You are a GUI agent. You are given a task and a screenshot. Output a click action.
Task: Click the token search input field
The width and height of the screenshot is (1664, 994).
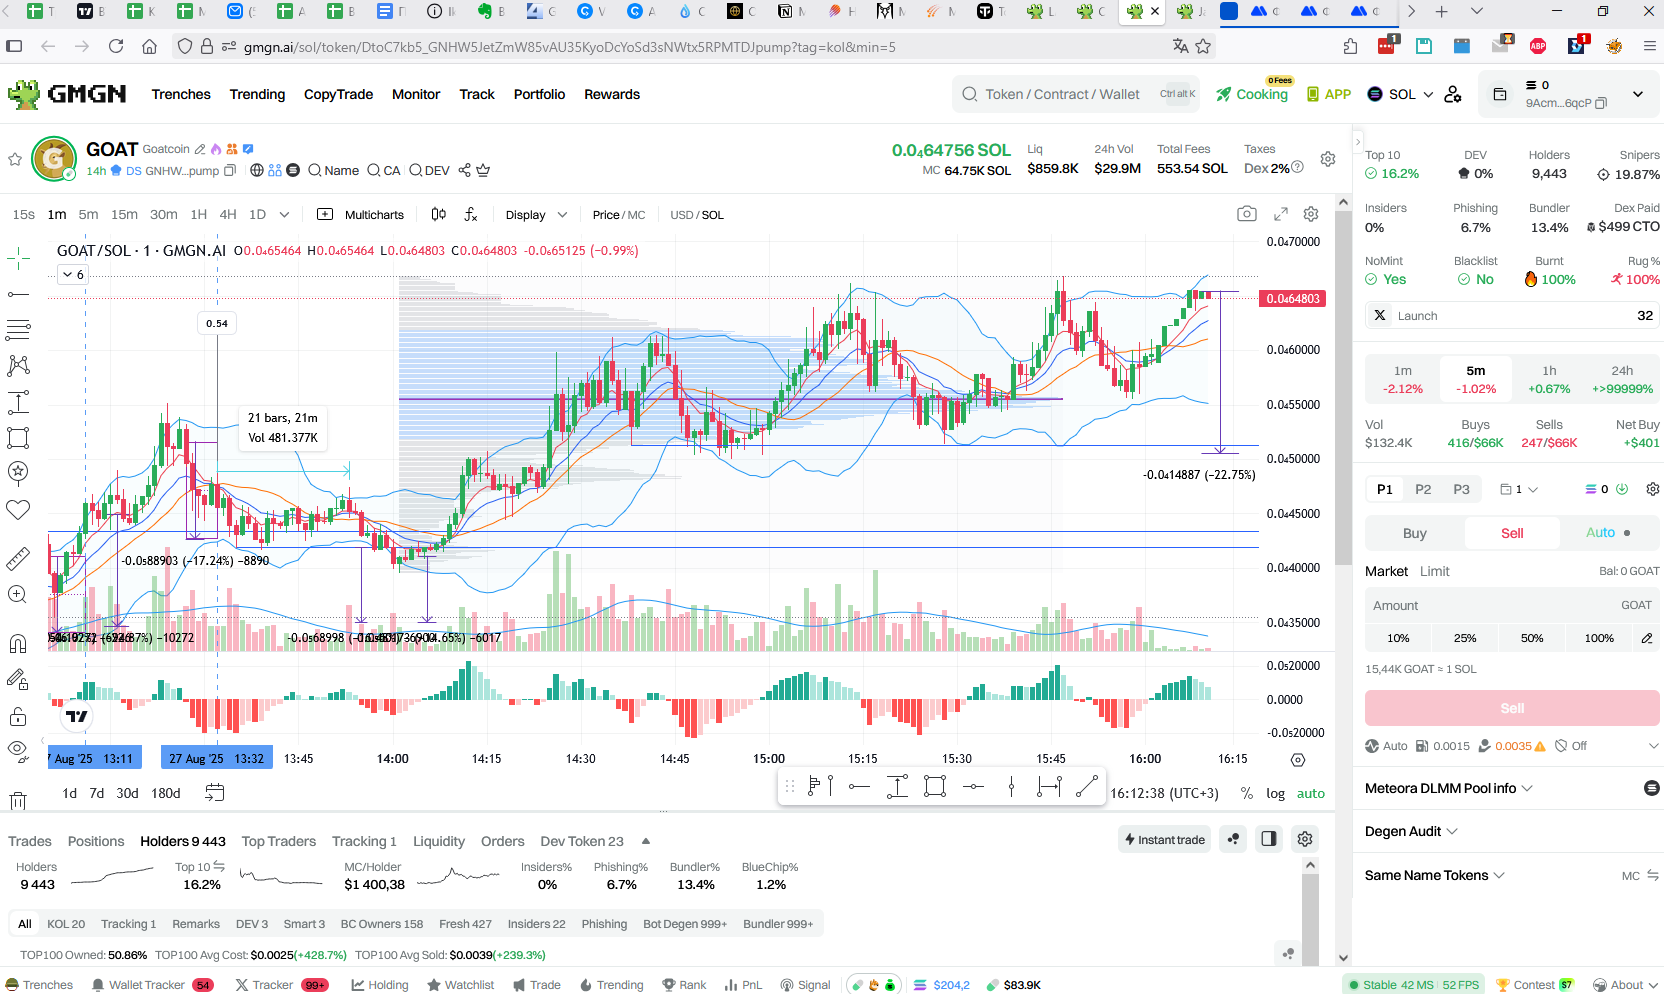(x=1078, y=94)
